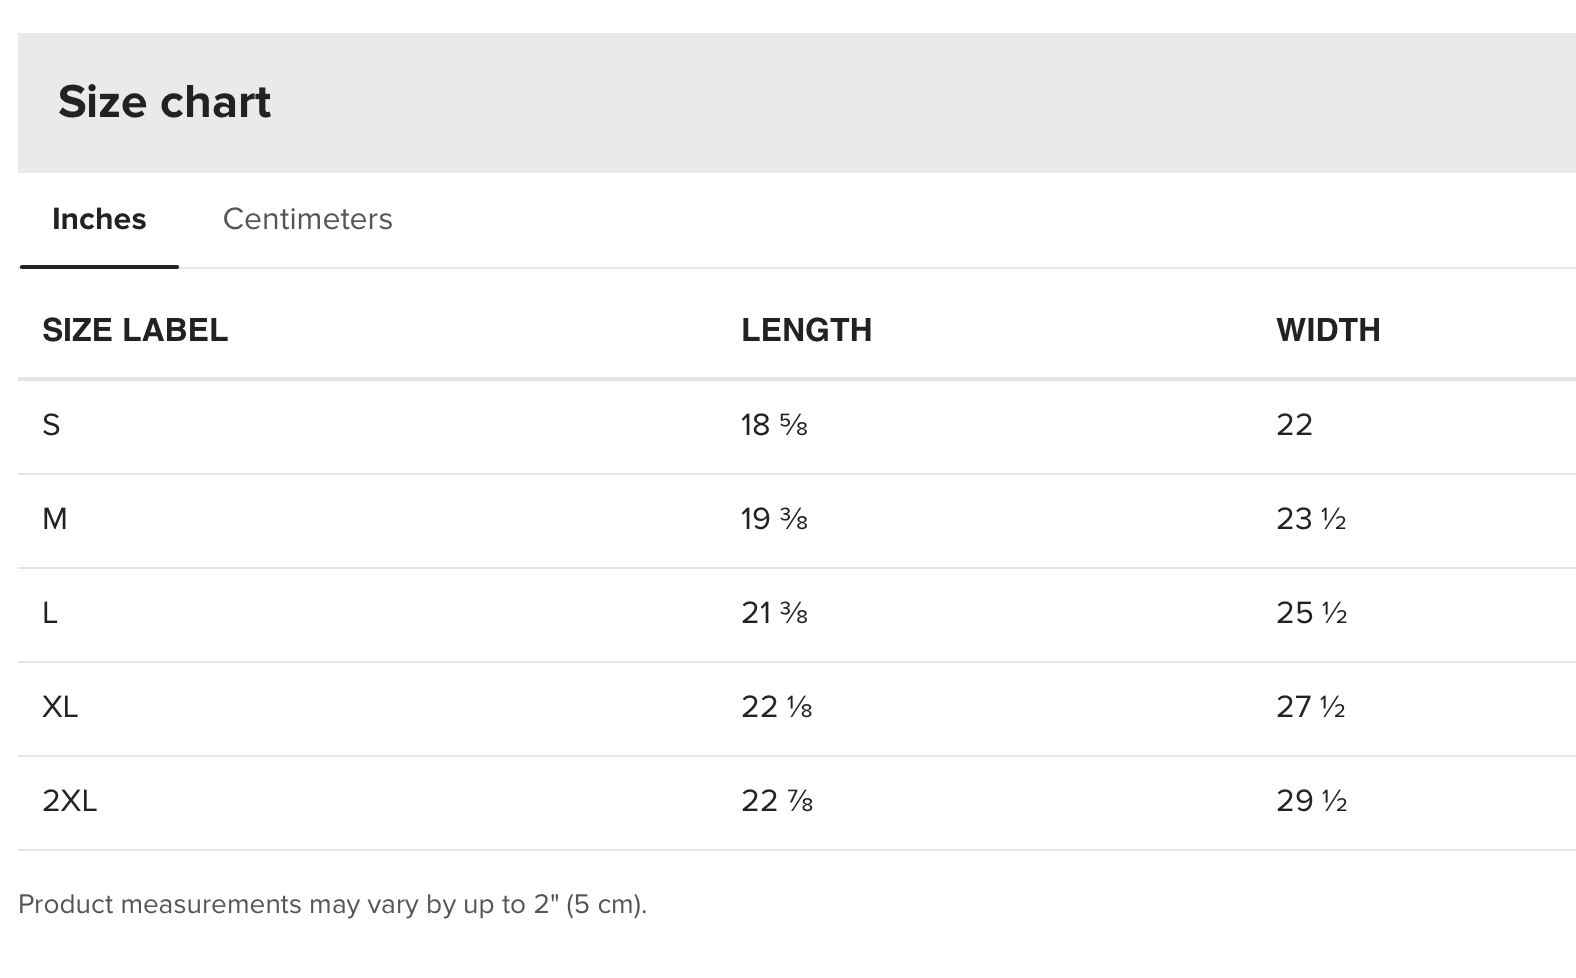The width and height of the screenshot is (1576, 978).
Task: Click the width value 22
Action: tap(1294, 425)
